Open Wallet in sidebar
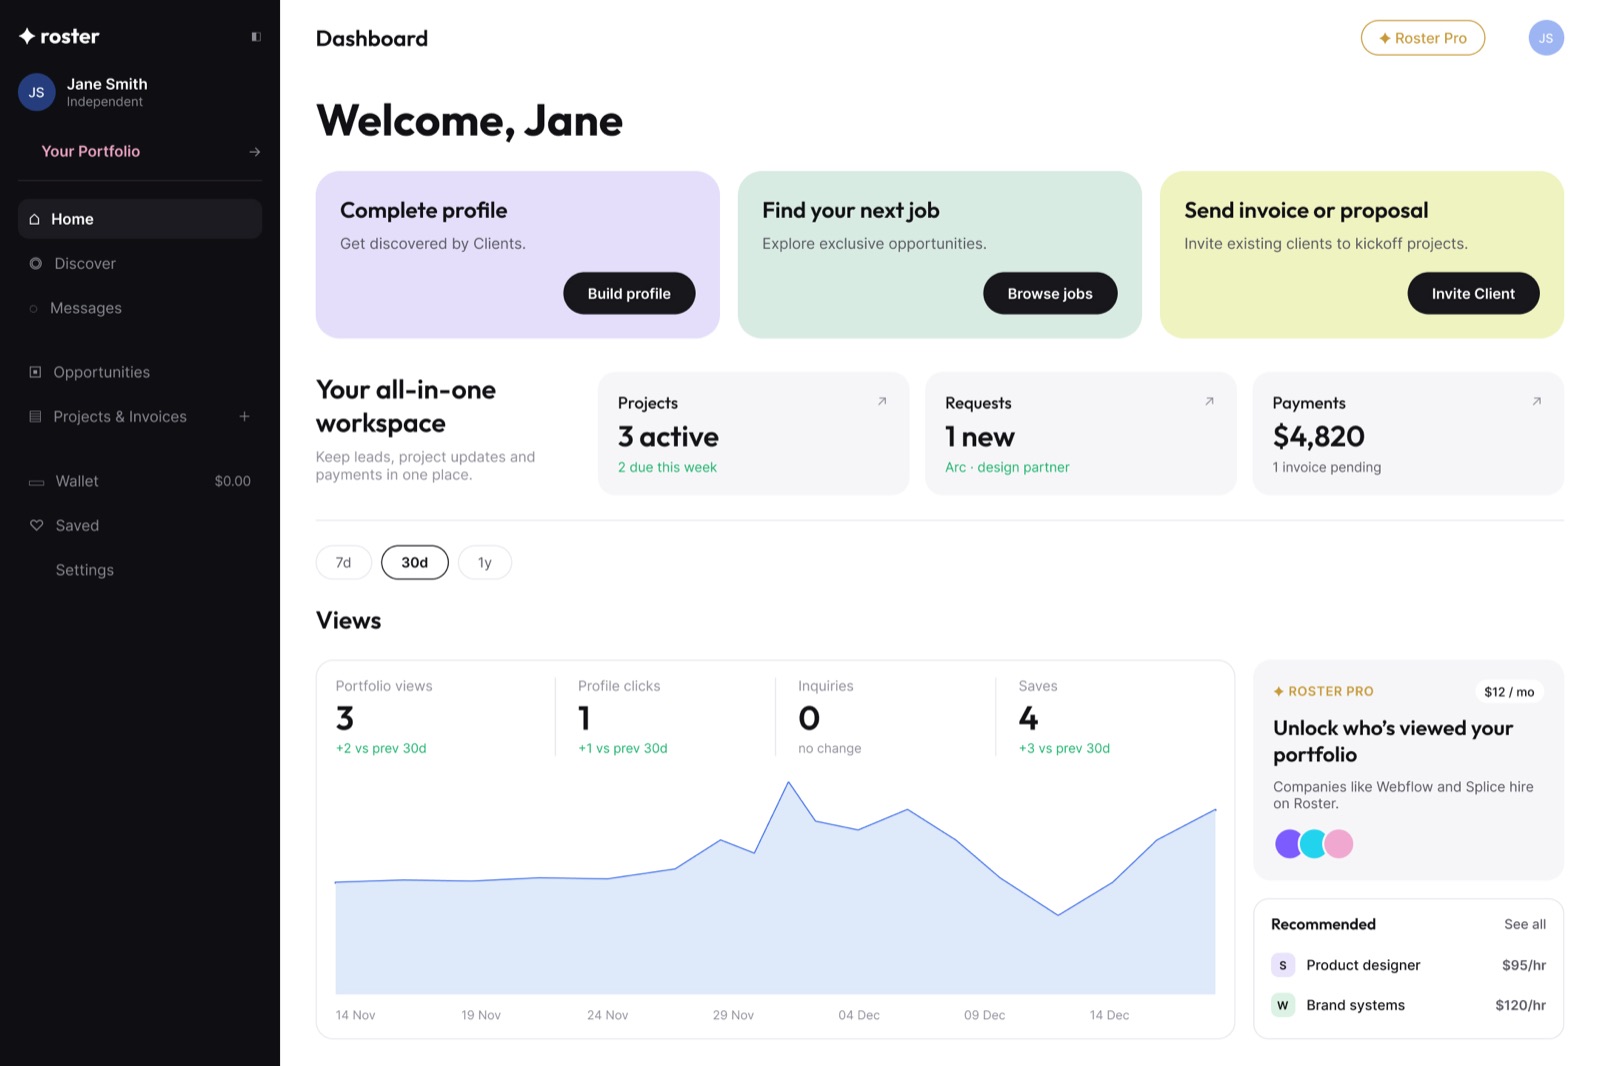Screen dimensions: 1600x1066 coord(140,481)
